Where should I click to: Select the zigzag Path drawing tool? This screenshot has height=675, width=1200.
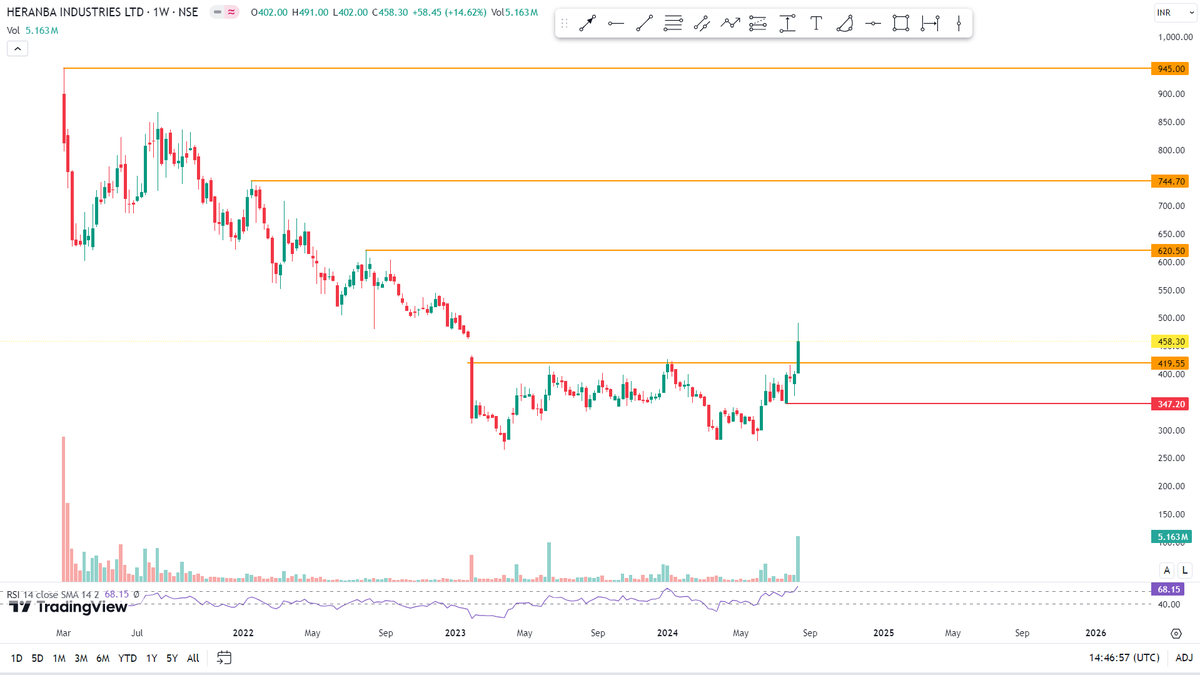click(730, 23)
